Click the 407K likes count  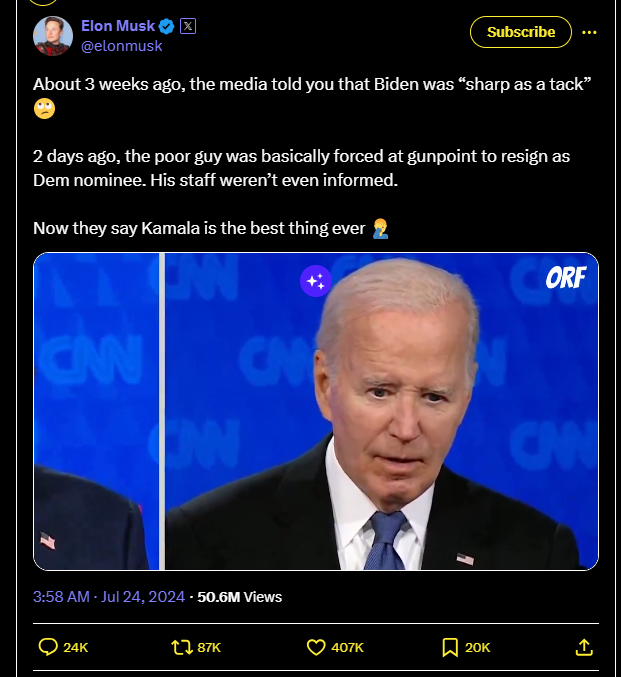pyautogui.click(x=347, y=647)
